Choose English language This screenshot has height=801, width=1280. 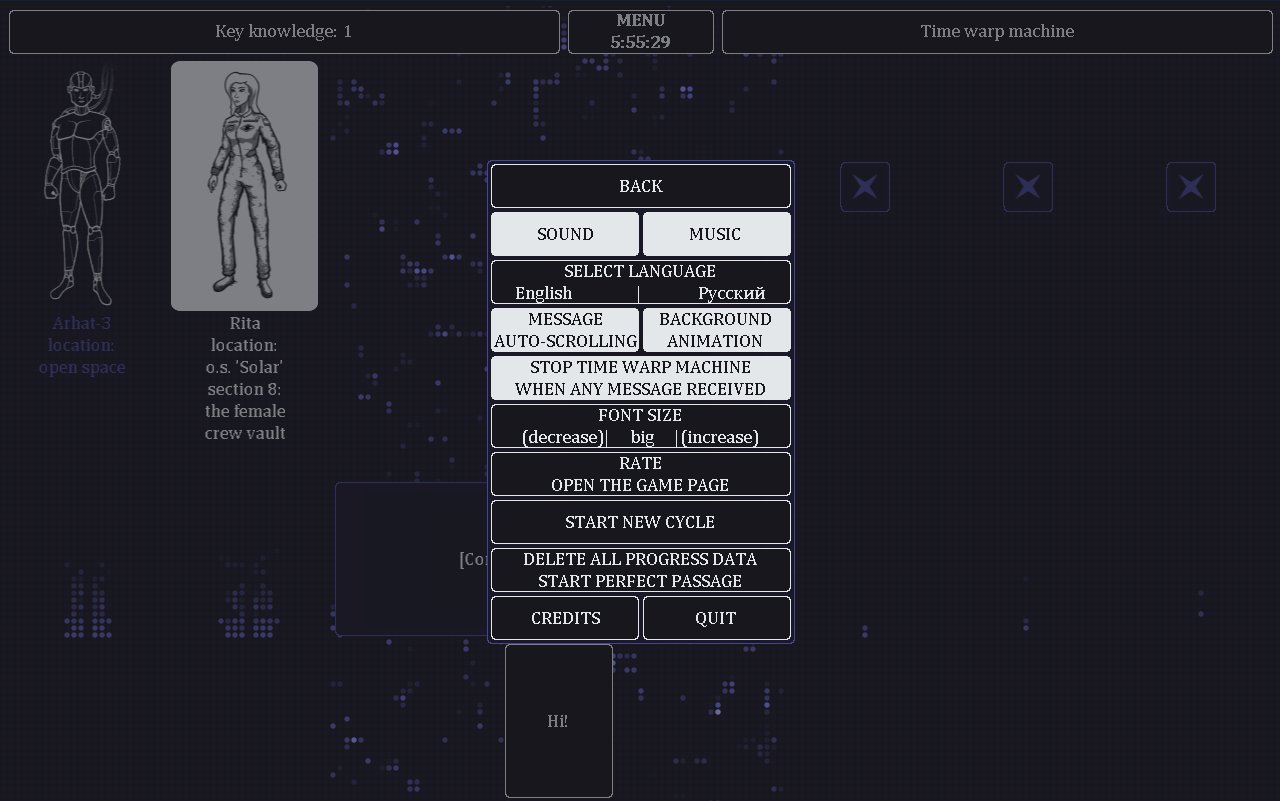pos(544,293)
